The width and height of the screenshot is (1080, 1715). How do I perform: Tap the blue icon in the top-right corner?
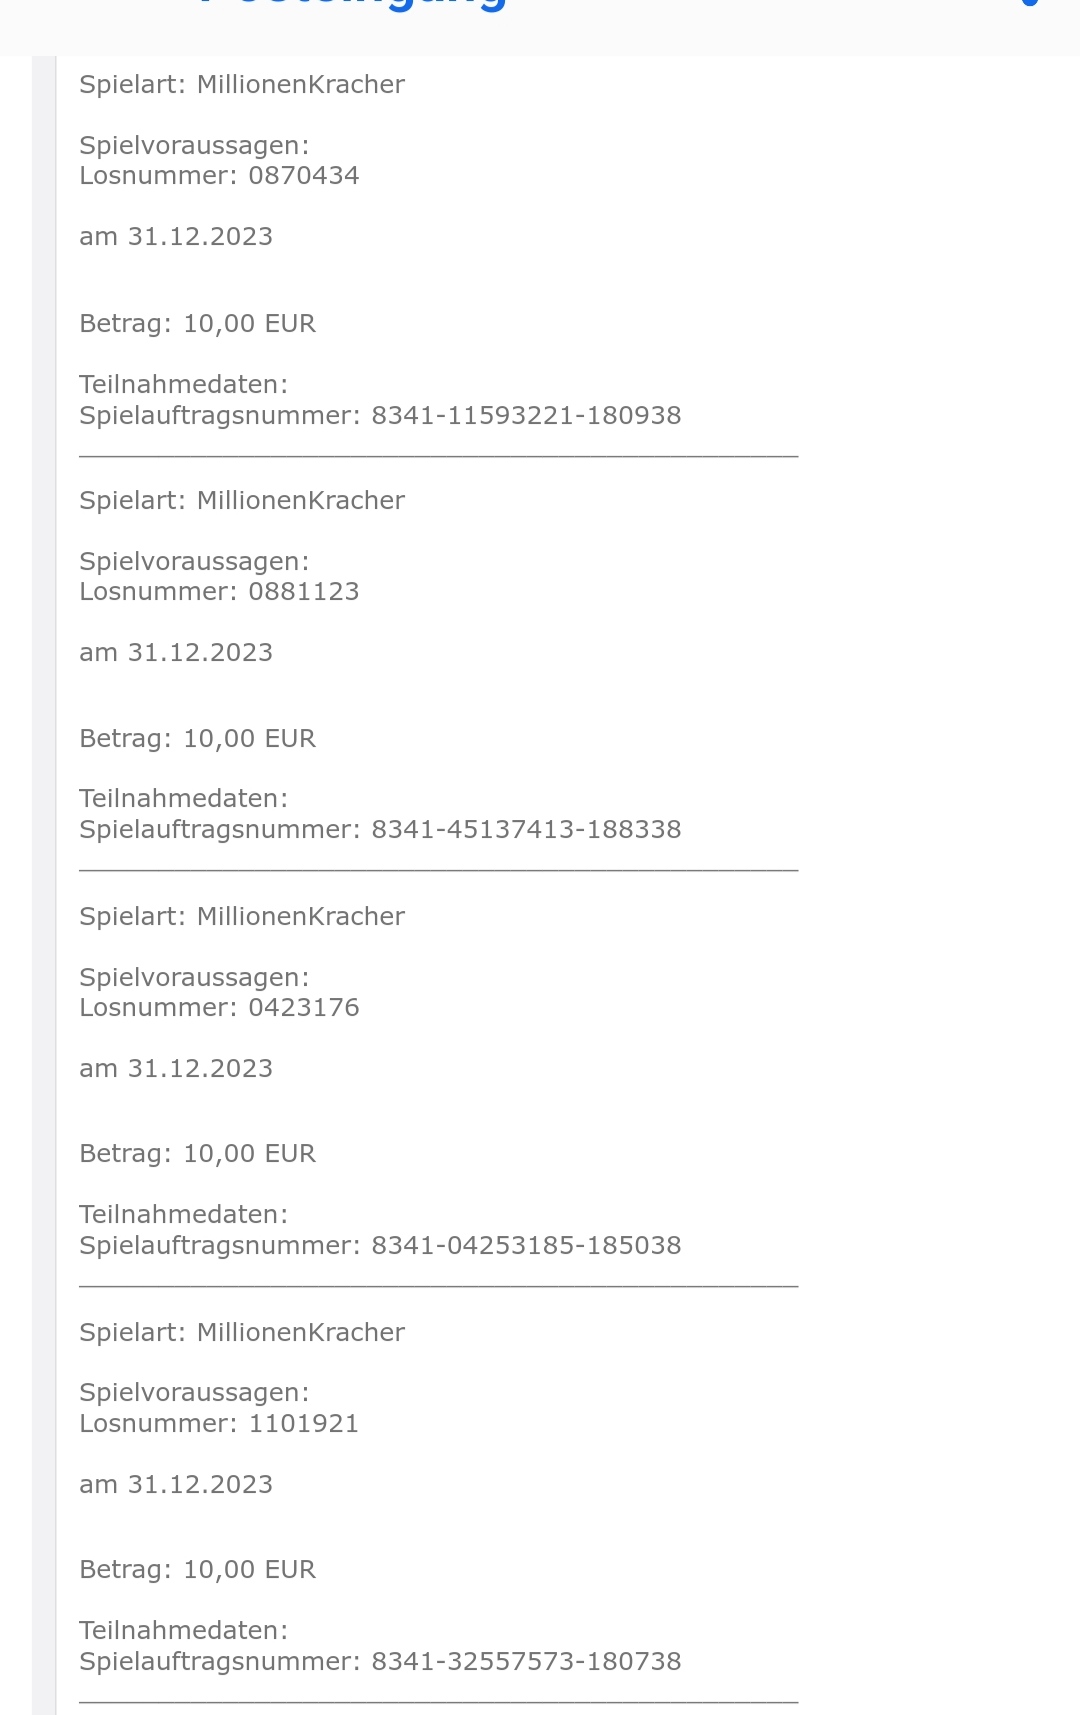click(1030, 3)
